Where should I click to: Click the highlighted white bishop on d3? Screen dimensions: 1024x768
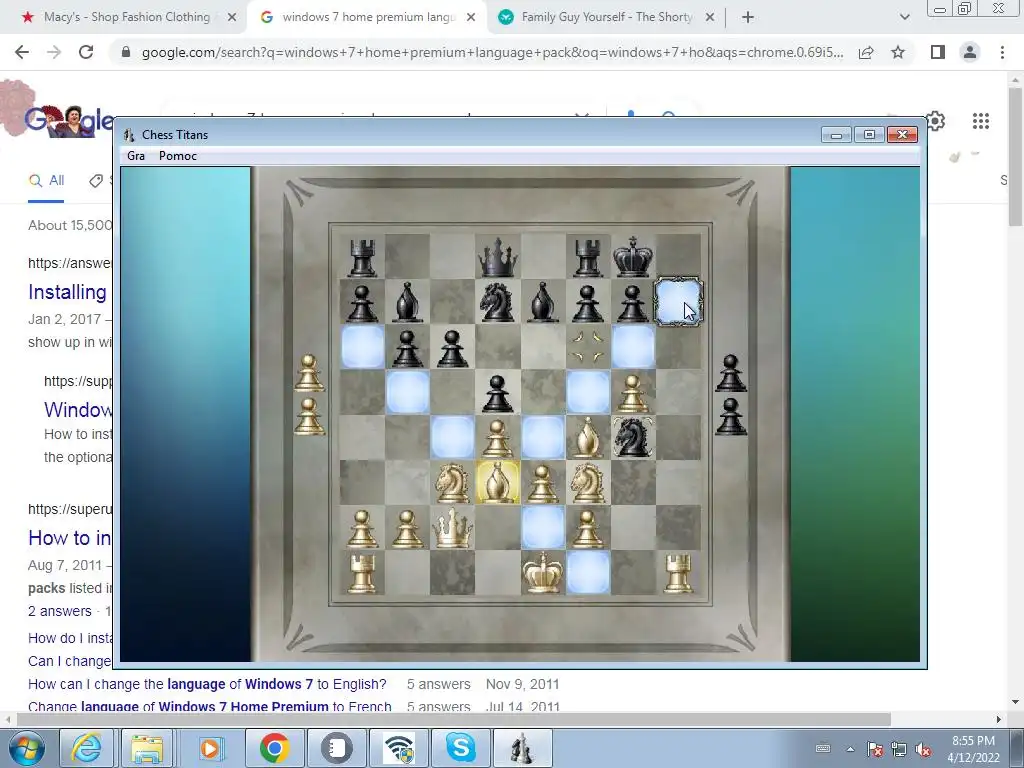click(x=498, y=482)
